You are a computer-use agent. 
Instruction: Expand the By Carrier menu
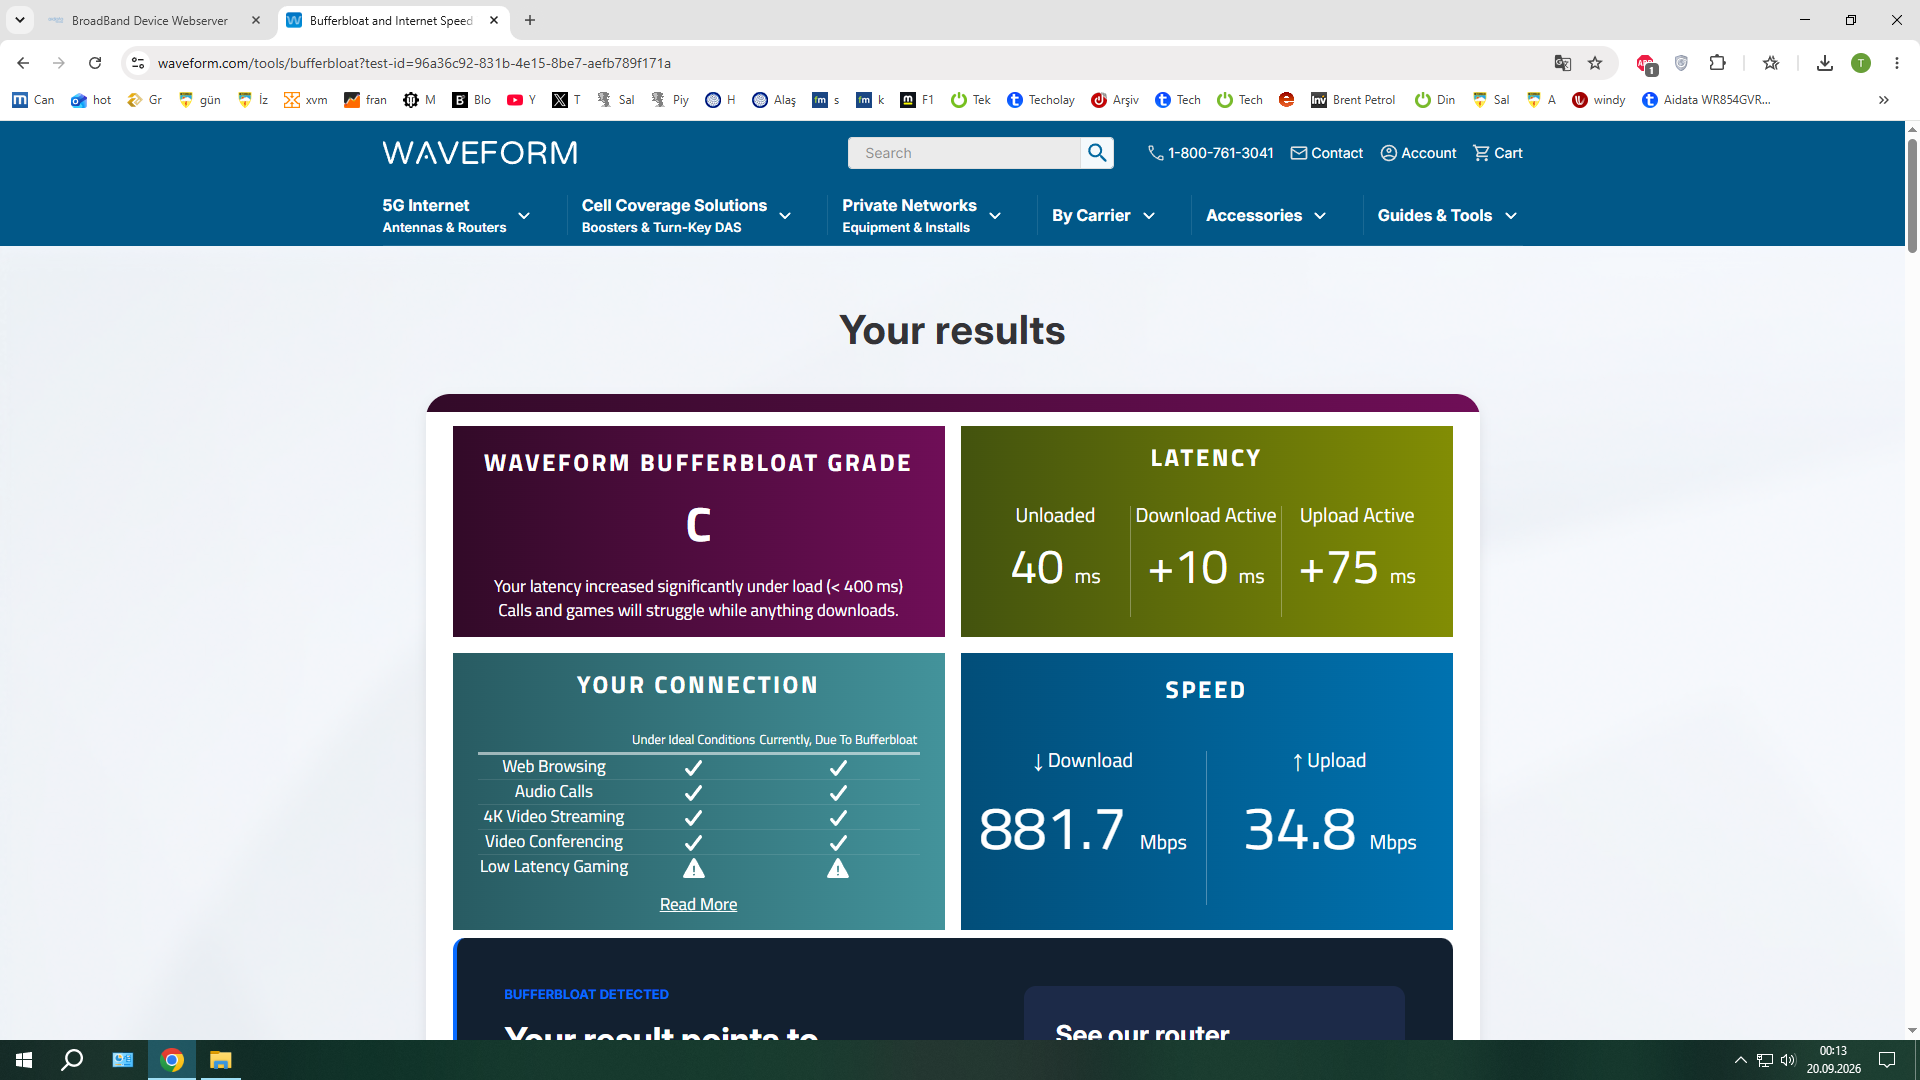[x=1104, y=216]
